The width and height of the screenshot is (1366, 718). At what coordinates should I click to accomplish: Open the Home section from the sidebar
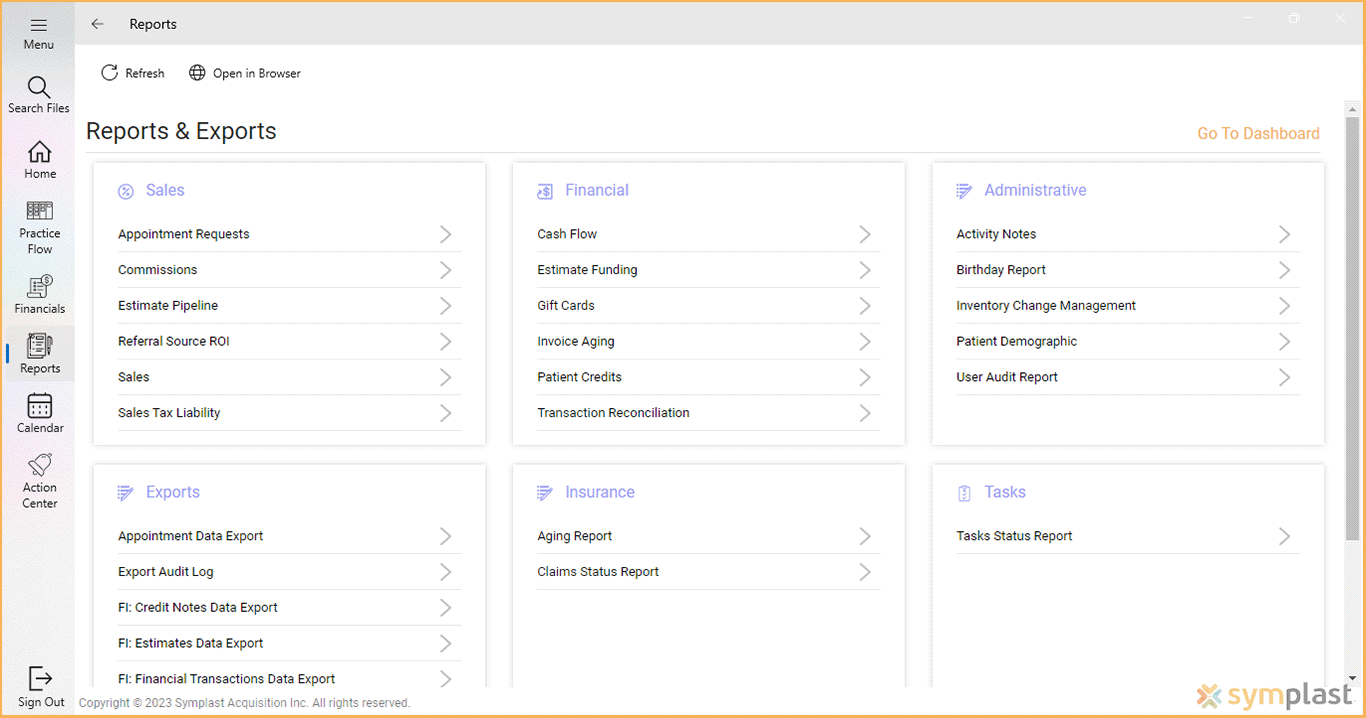click(x=39, y=158)
